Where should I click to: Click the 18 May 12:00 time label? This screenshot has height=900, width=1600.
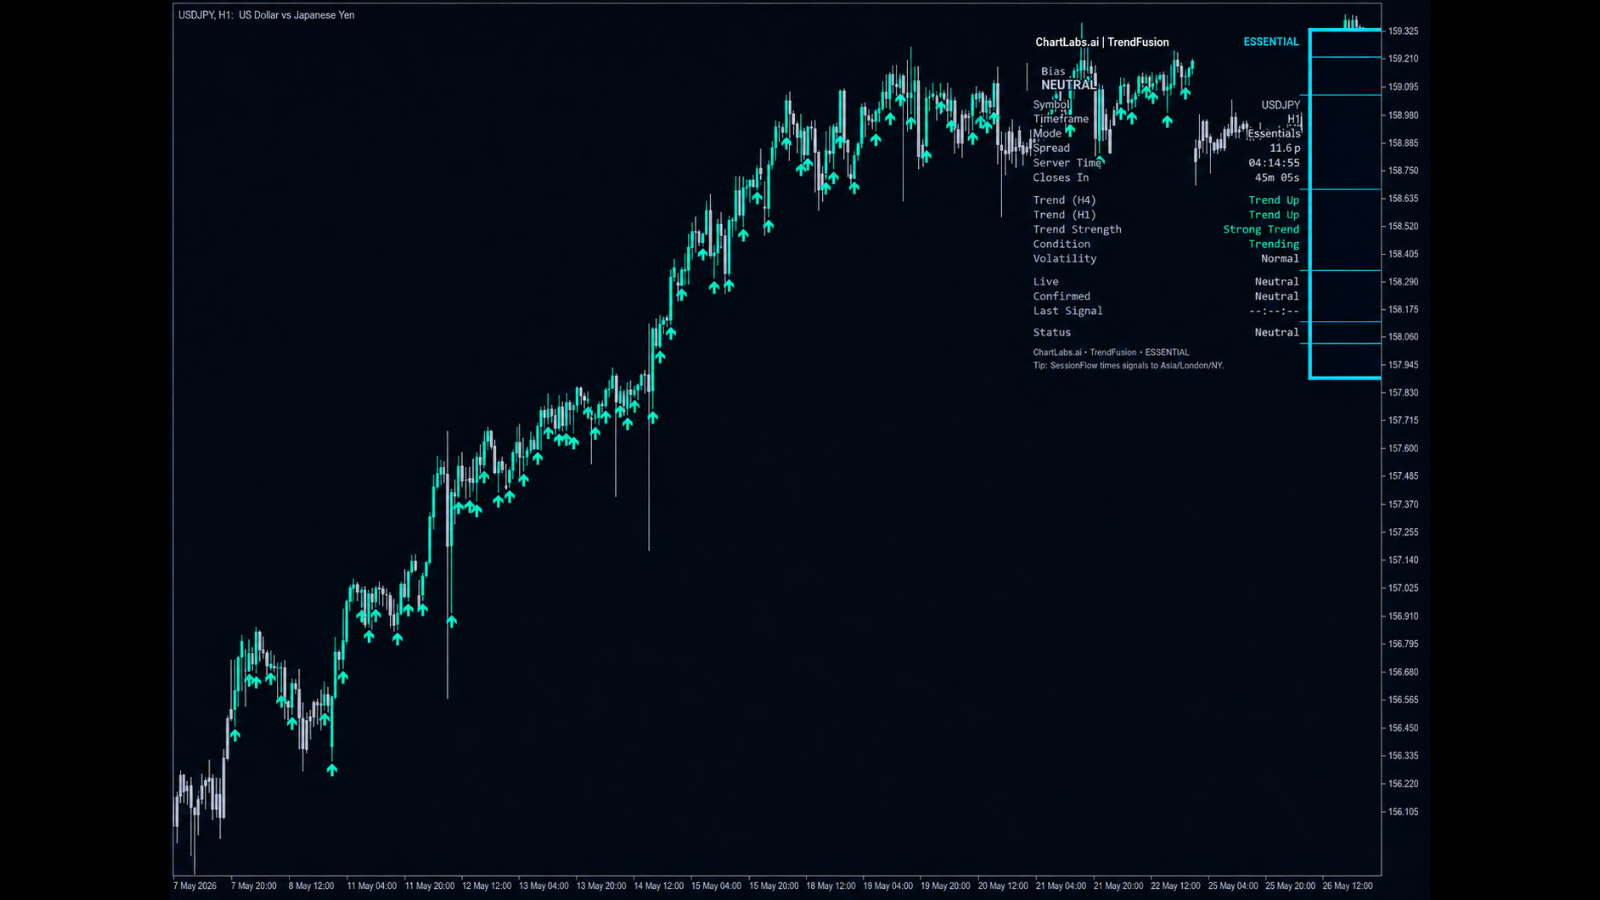pyautogui.click(x=831, y=886)
